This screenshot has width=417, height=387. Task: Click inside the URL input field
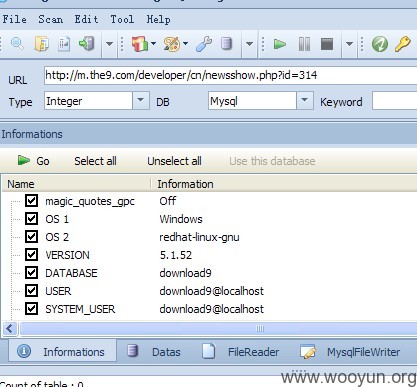coord(230,75)
